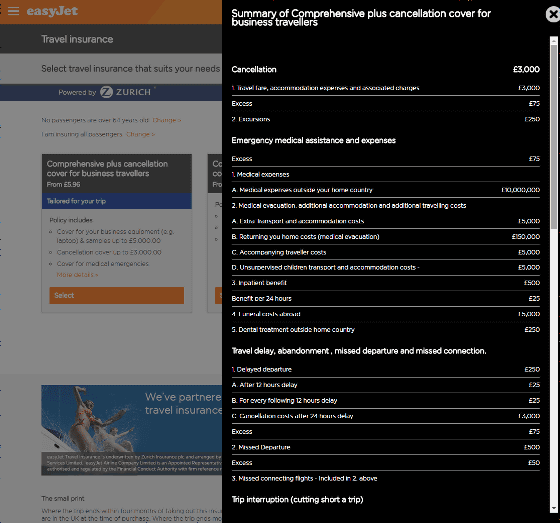This screenshot has height=523, width=560.
Task: Click the Returning you home costs row
Action: [x=386, y=237]
